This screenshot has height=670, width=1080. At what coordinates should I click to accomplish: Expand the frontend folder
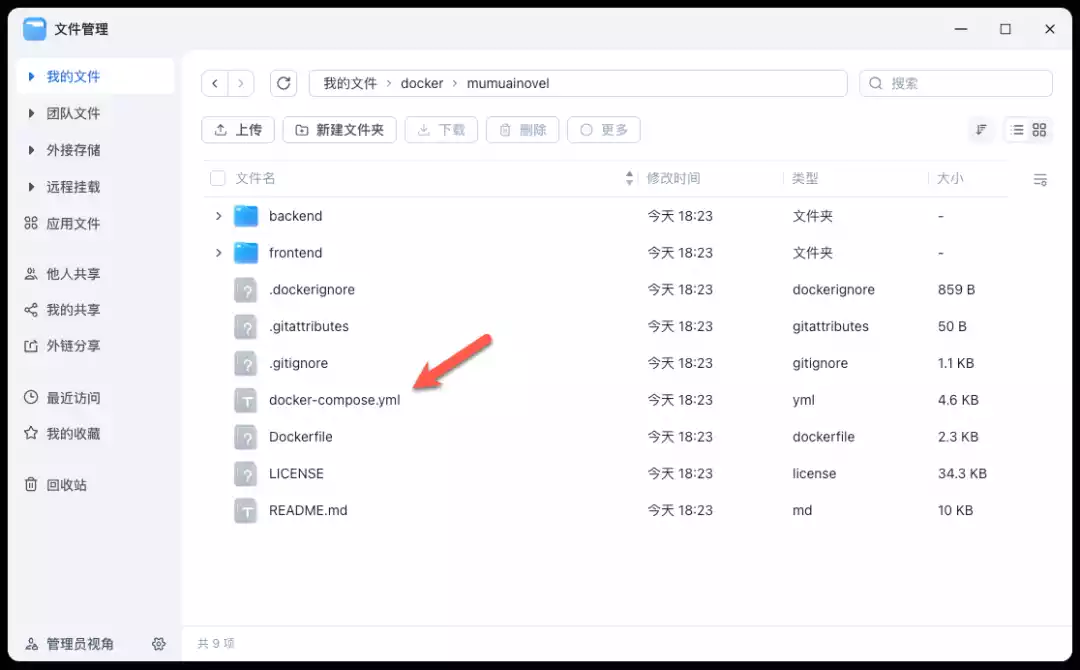[x=219, y=252]
